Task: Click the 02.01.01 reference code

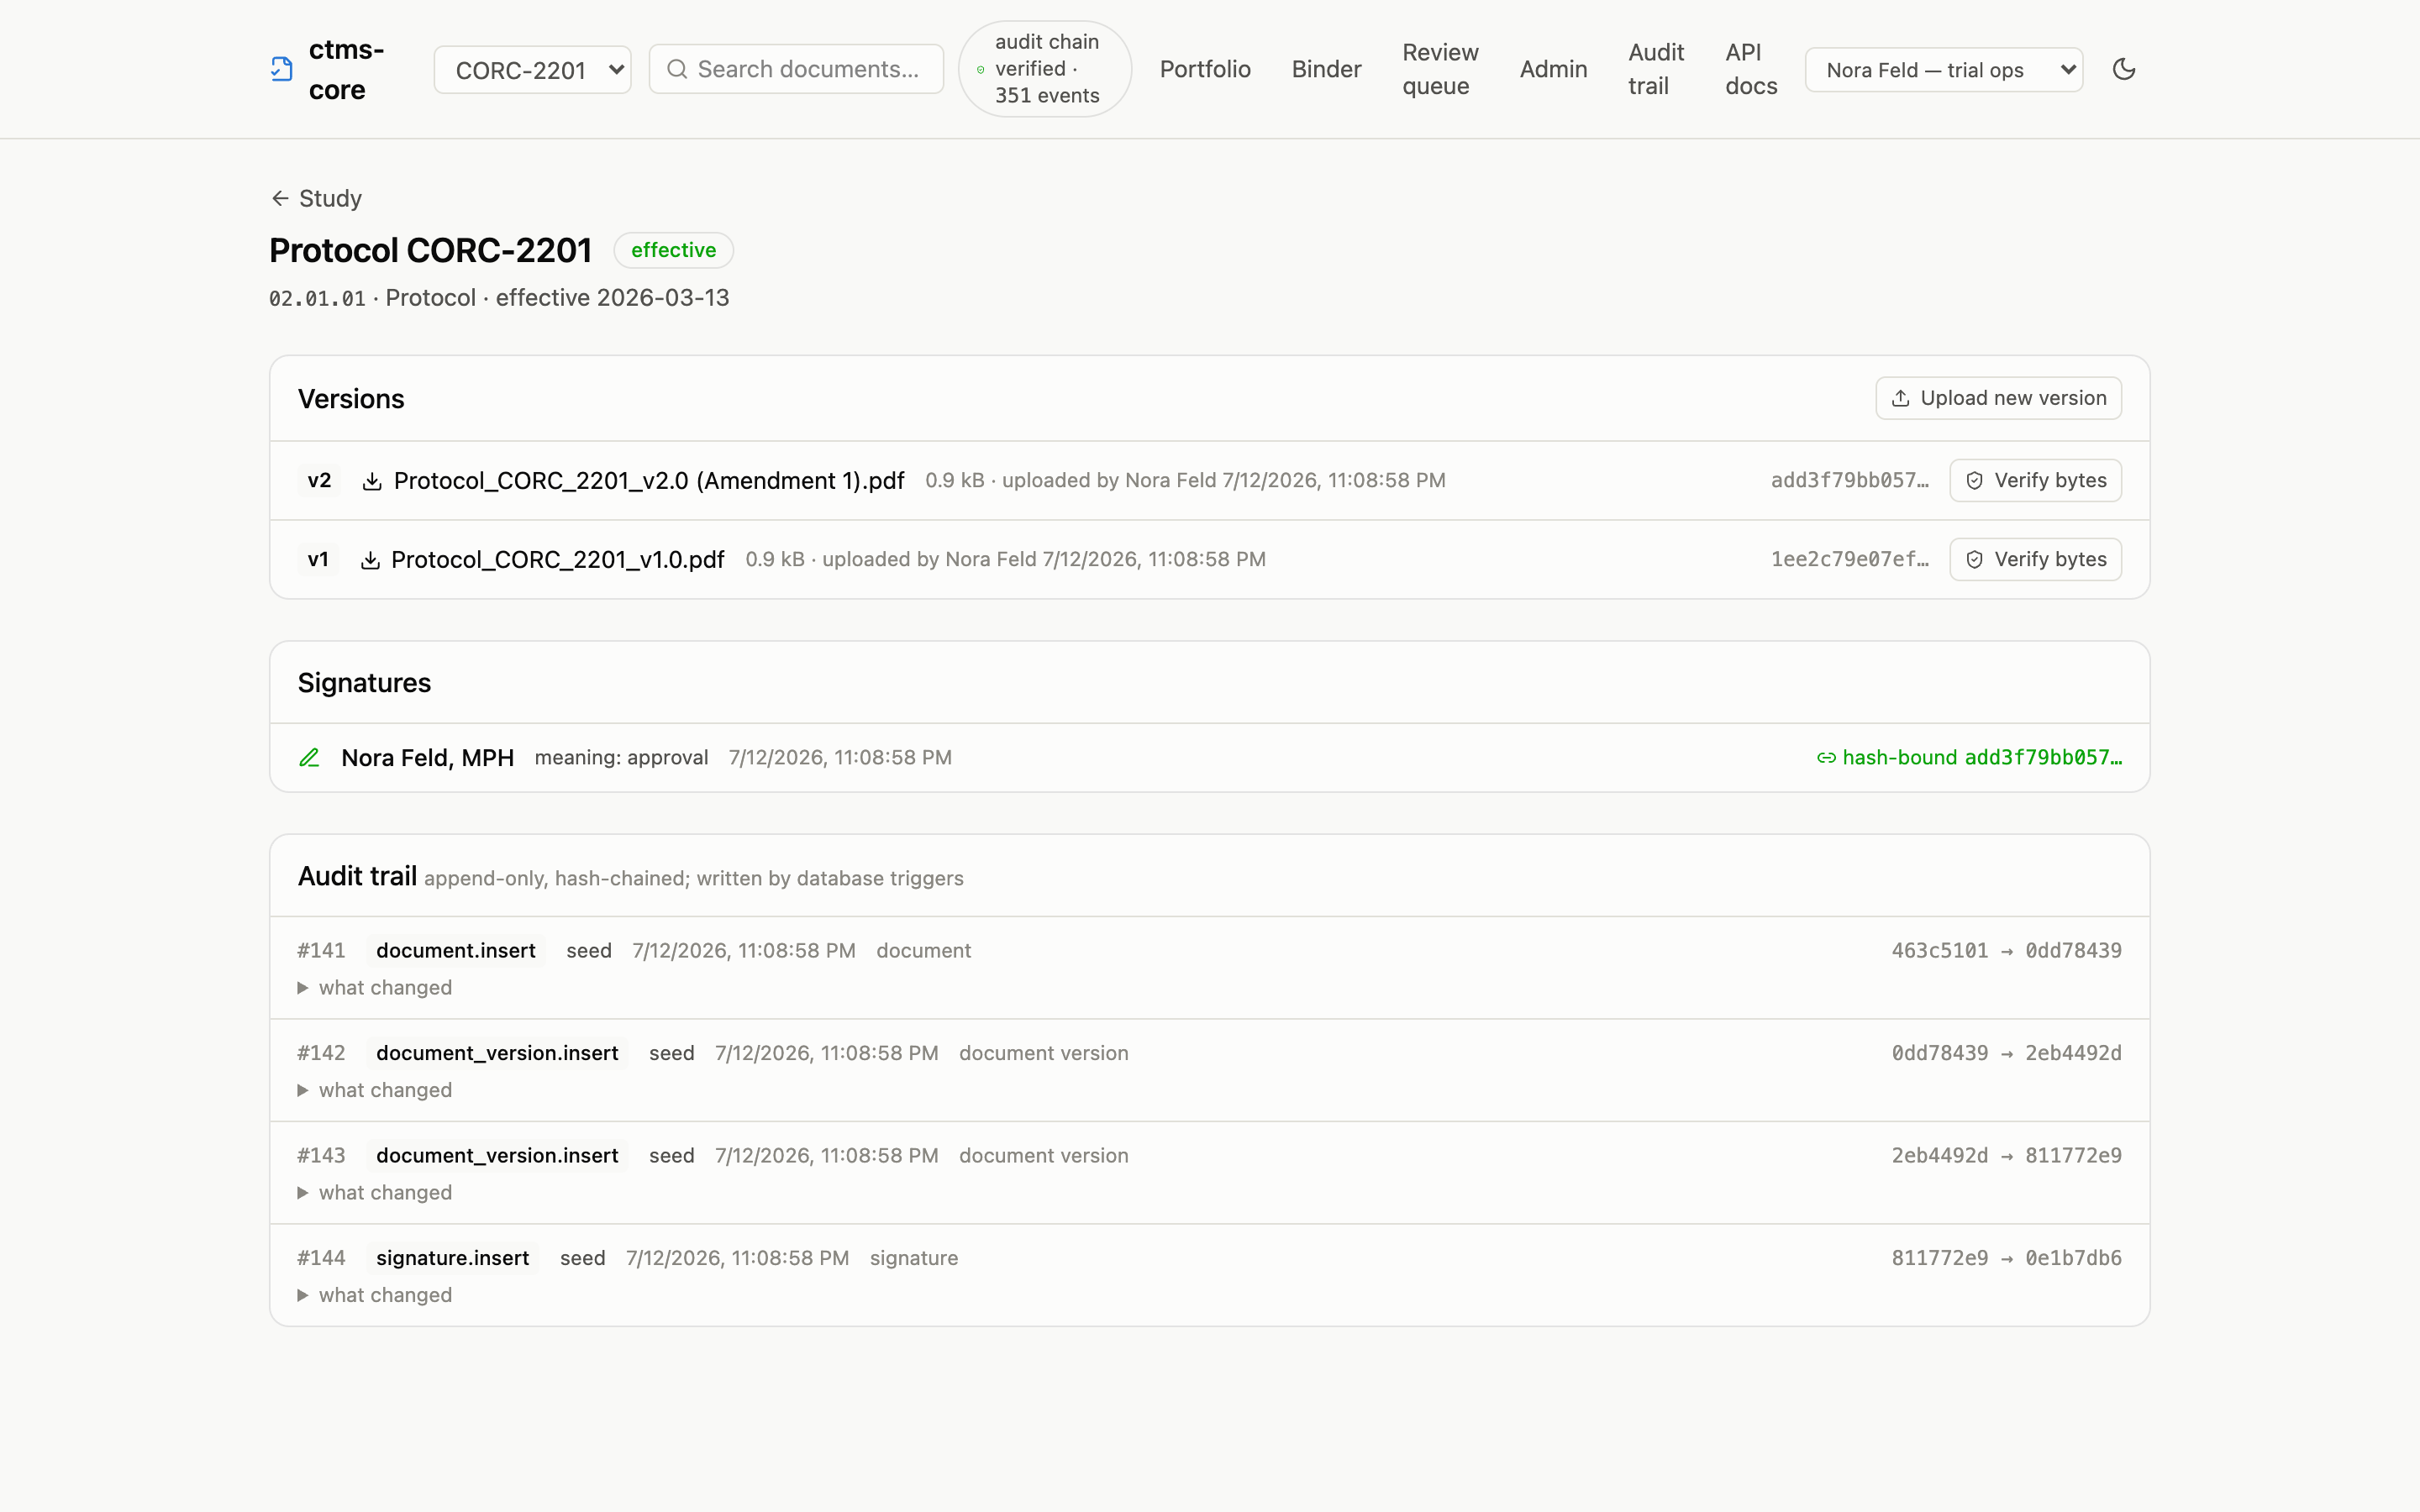Action: [x=317, y=299]
